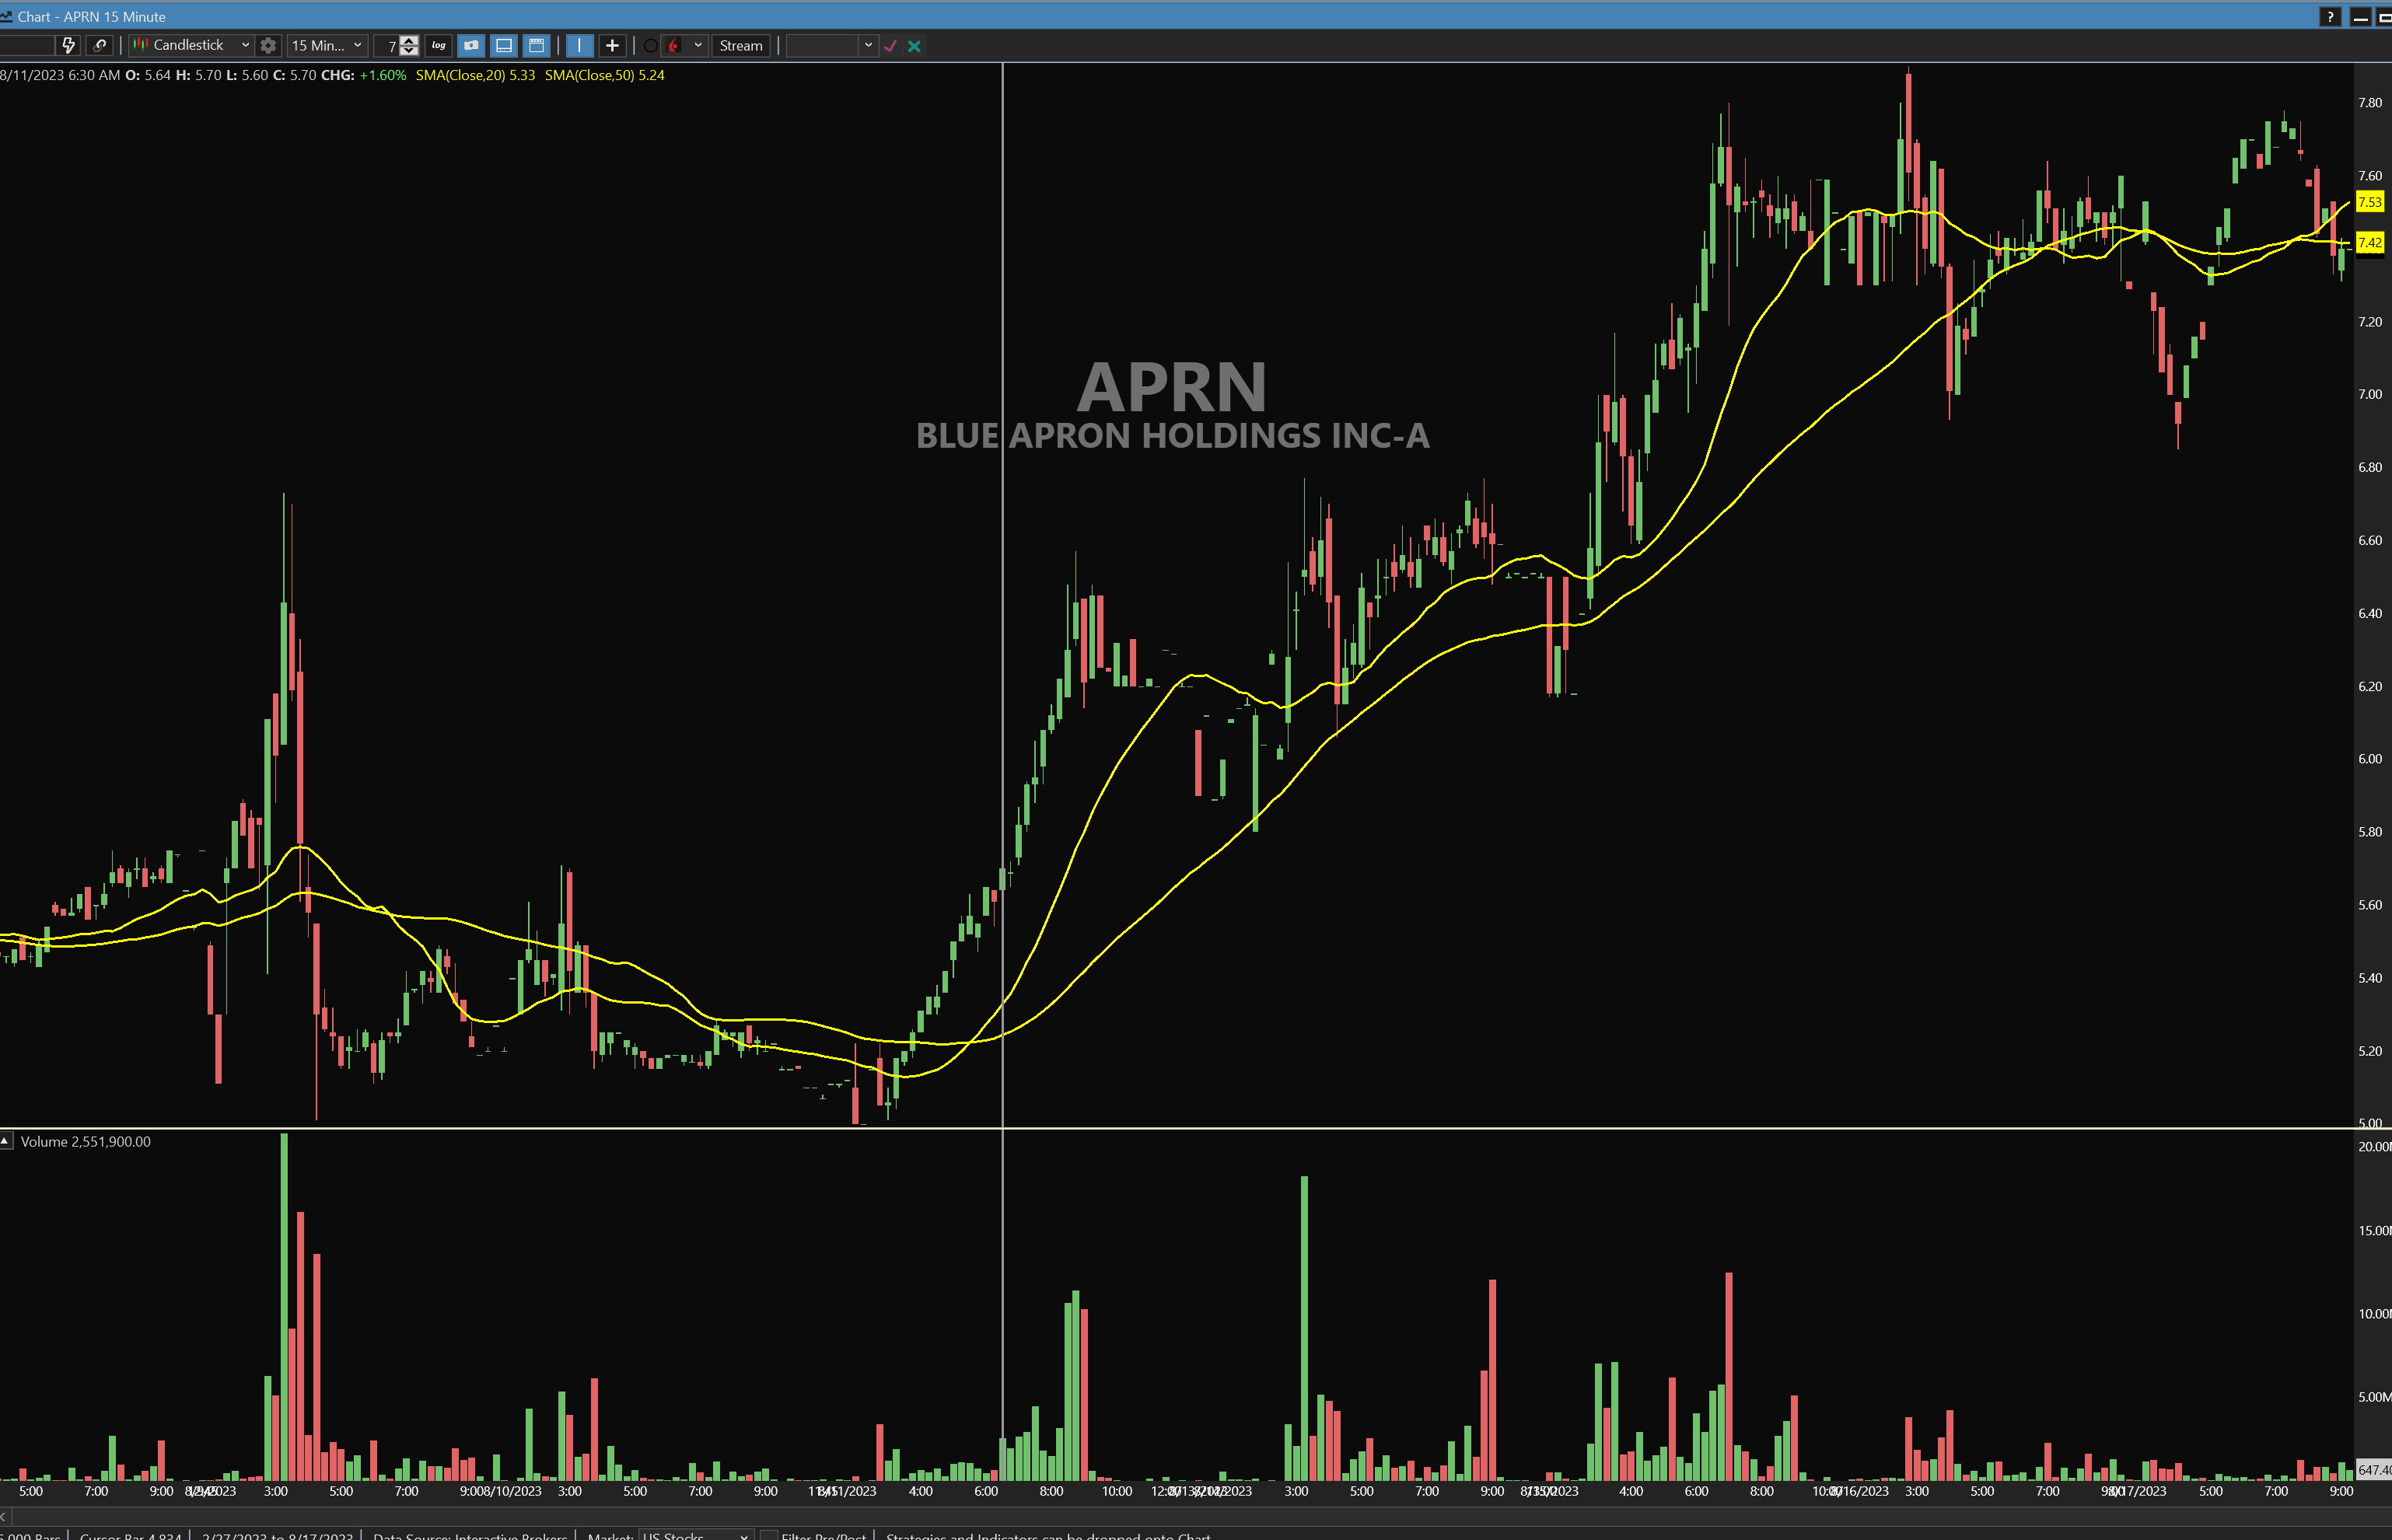Screen dimensions: 2392x1540
Task: Click the black circle color swatch
Action: coord(650,45)
